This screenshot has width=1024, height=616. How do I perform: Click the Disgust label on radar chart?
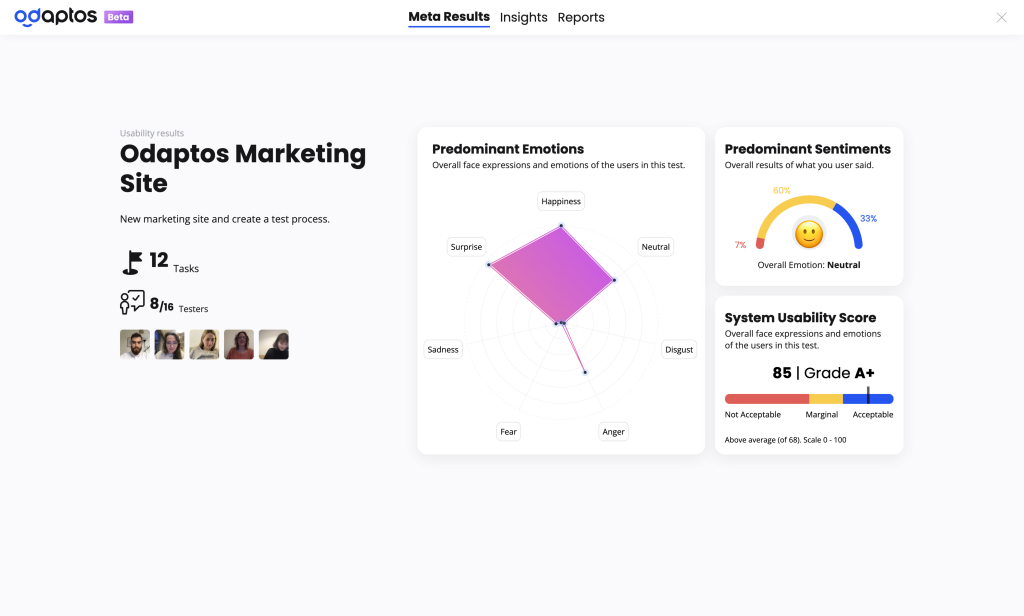click(679, 350)
